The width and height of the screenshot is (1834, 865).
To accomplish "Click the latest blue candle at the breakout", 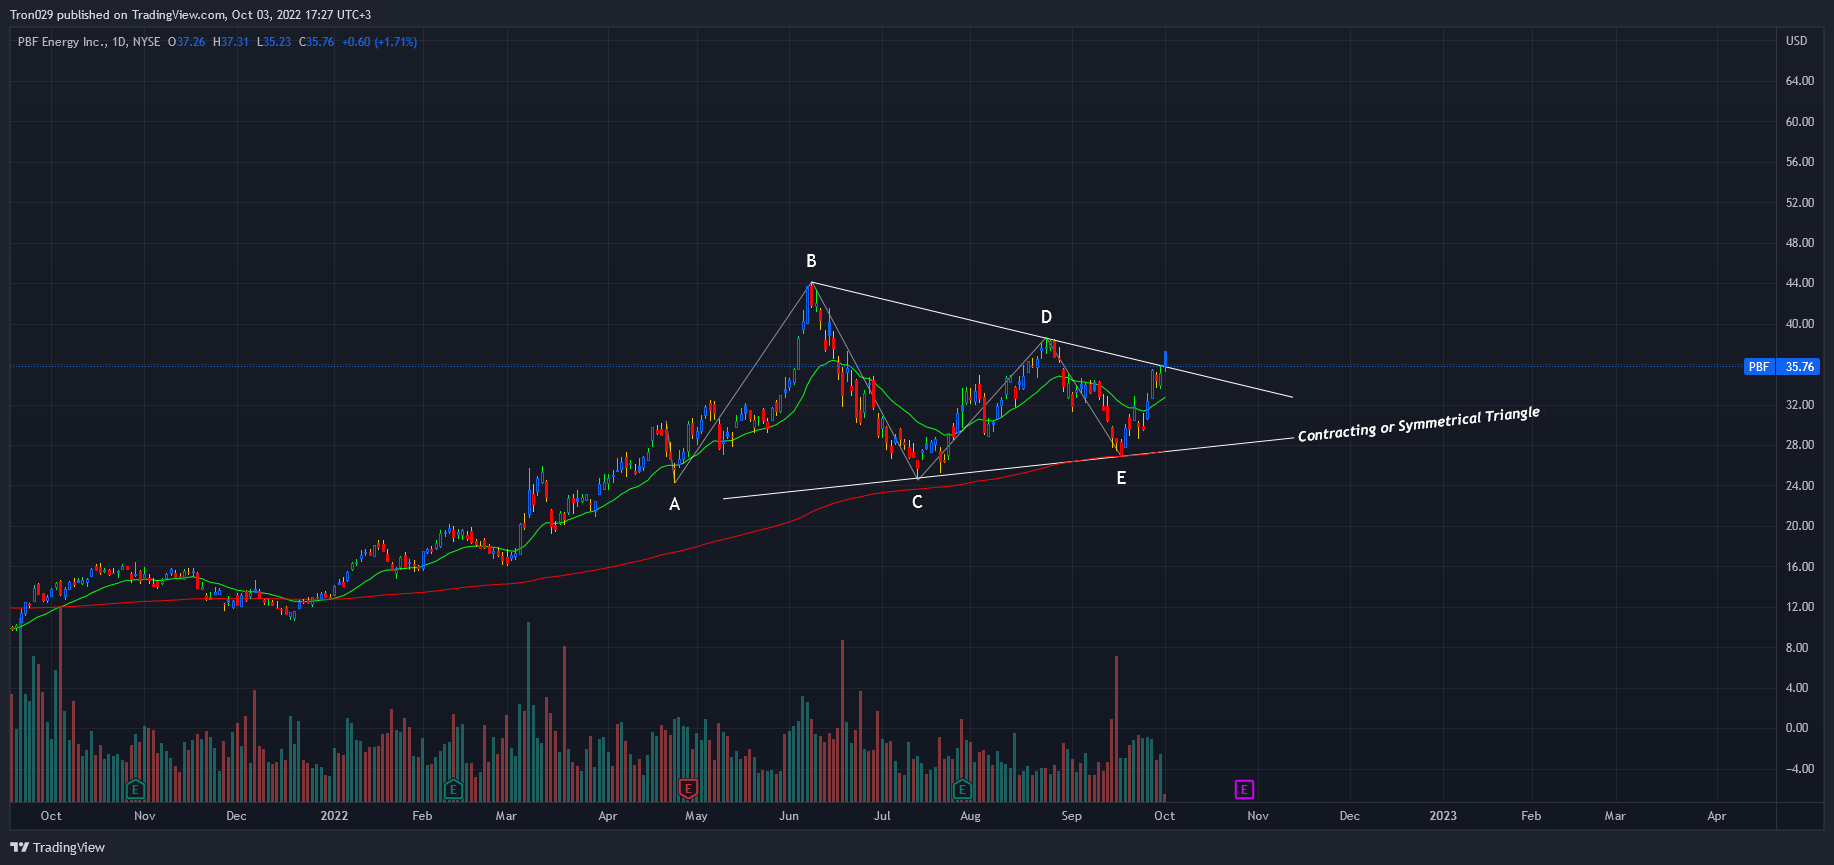I will pyautogui.click(x=1165, y=359).
